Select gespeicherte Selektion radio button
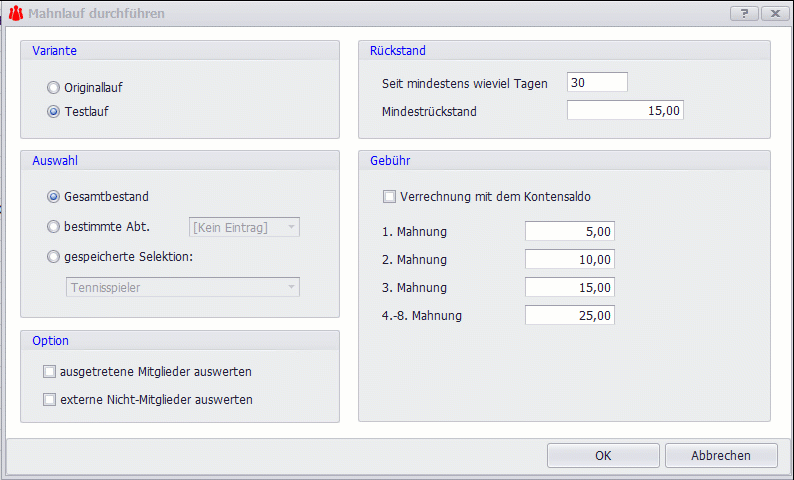 tap(54, 257)
